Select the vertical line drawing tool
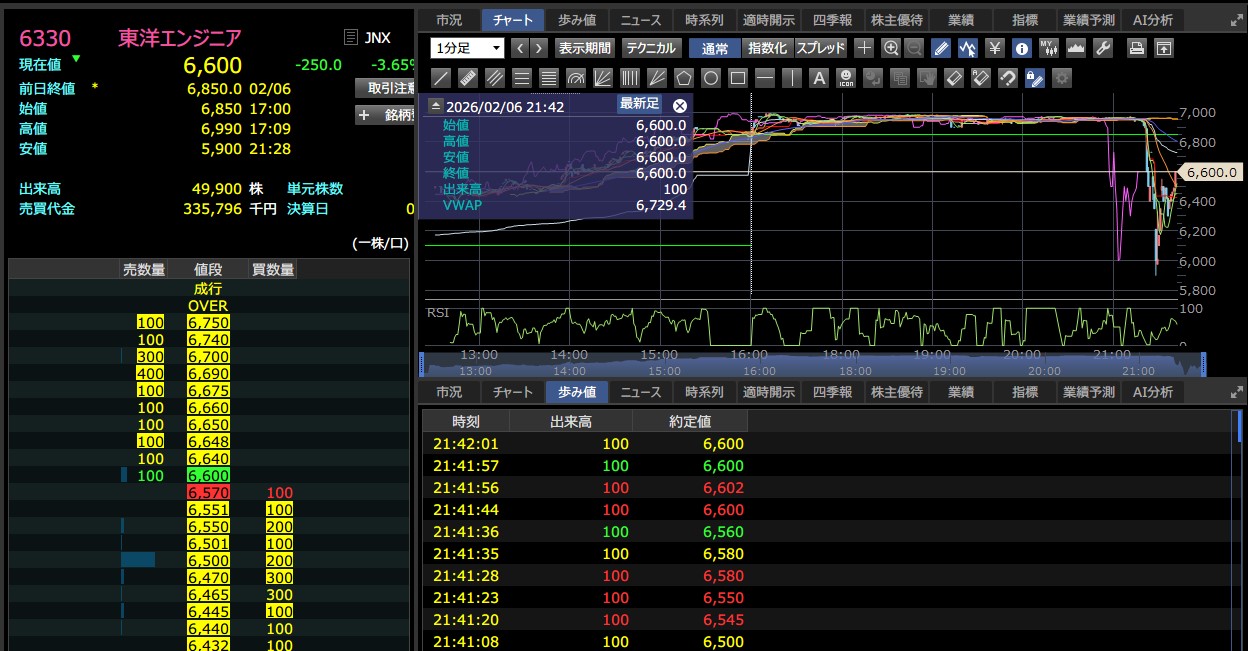 pyautogui.click(x=792, y=77)
